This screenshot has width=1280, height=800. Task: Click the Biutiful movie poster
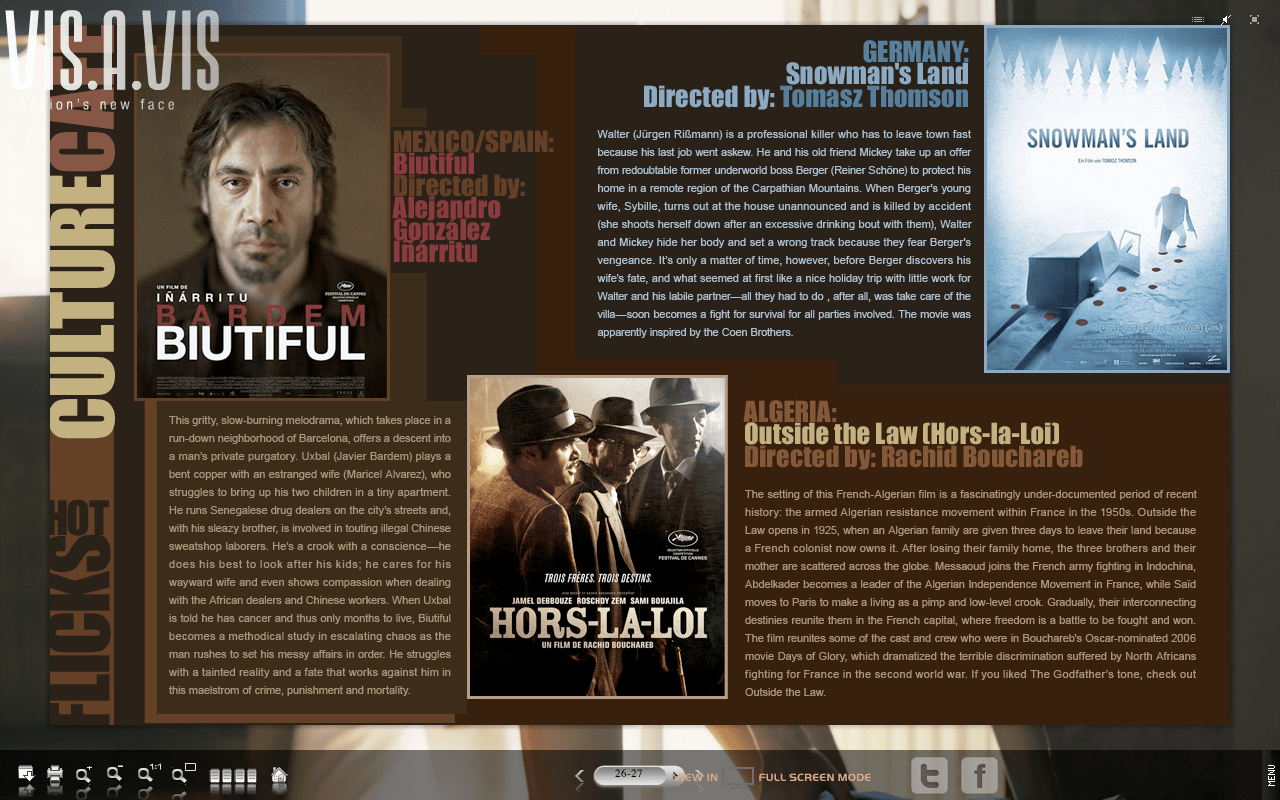tap(262, 227)
